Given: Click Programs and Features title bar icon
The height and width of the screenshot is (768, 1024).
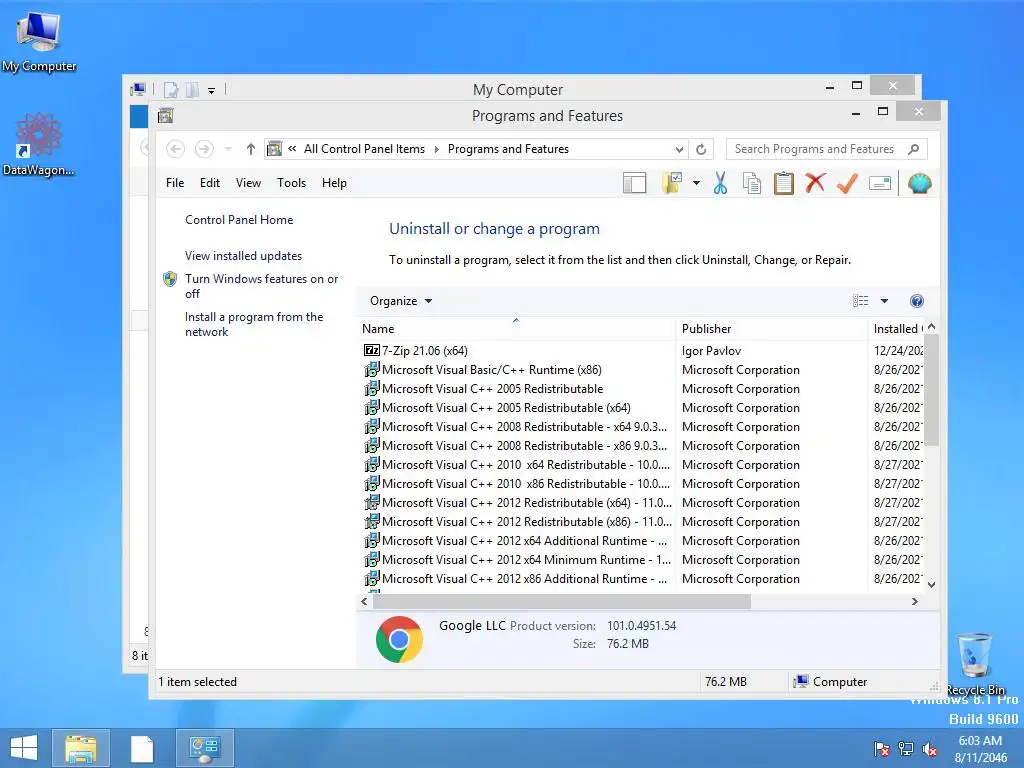Looking at the screenshot, I should coord(165,116).
